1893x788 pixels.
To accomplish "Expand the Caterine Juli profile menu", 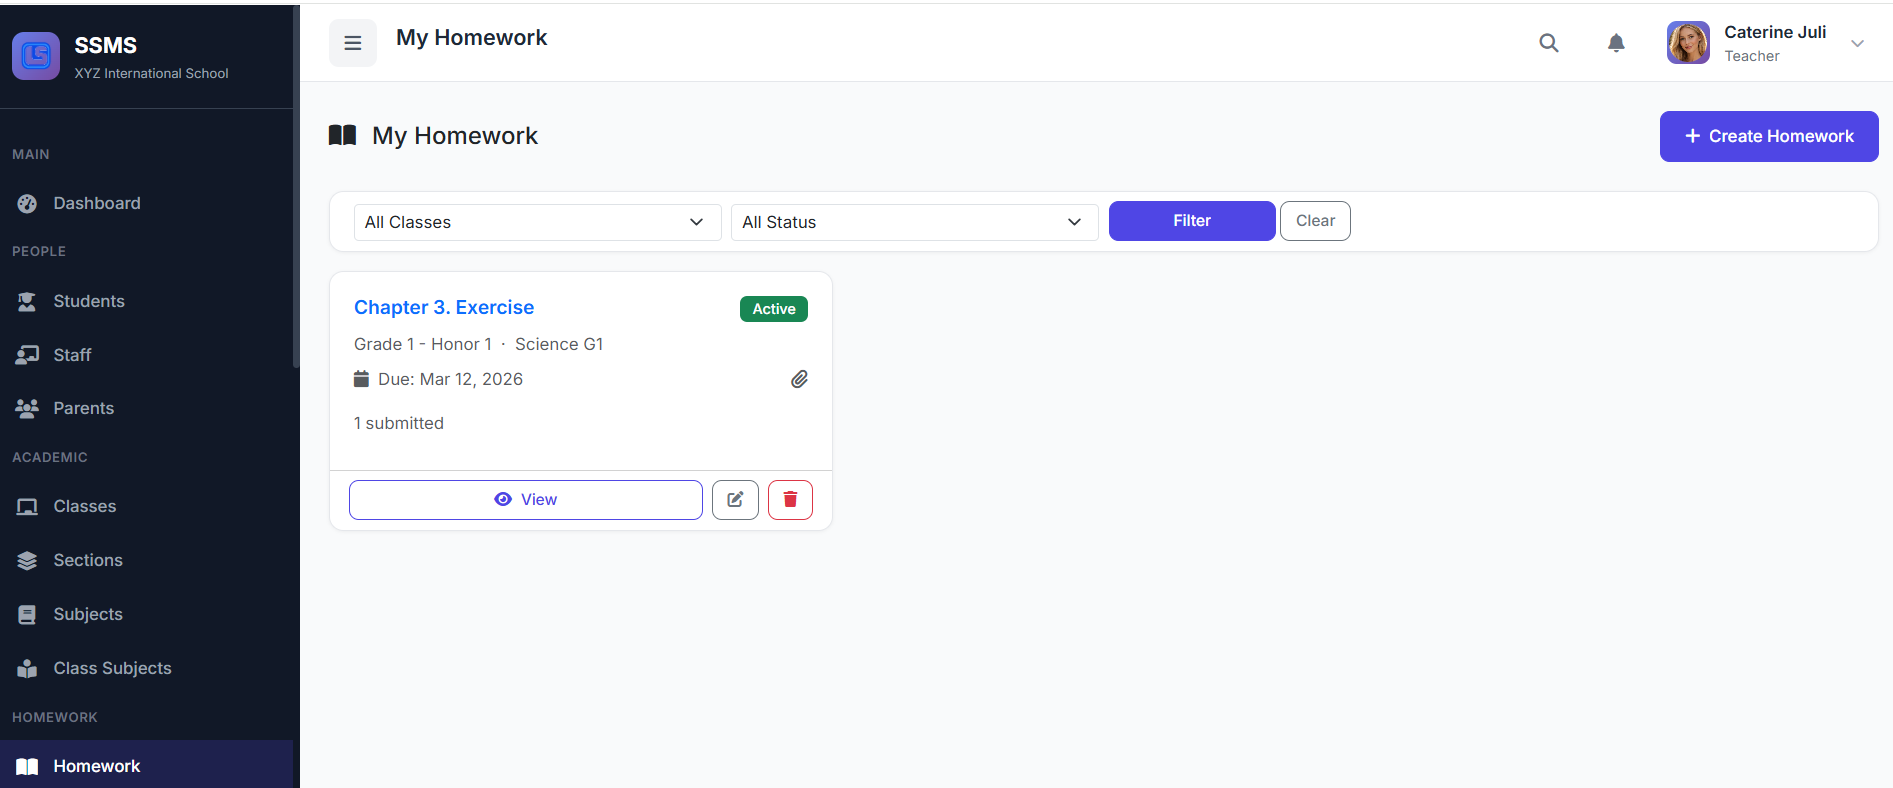I will [x=1857, y=43].
